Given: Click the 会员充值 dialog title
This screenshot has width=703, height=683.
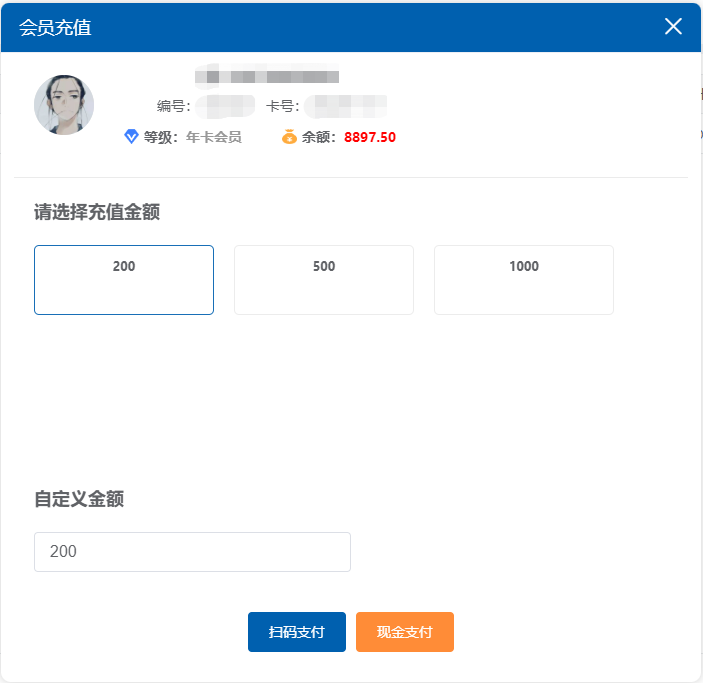Looking at the screenshot, I should coord(55,27).
